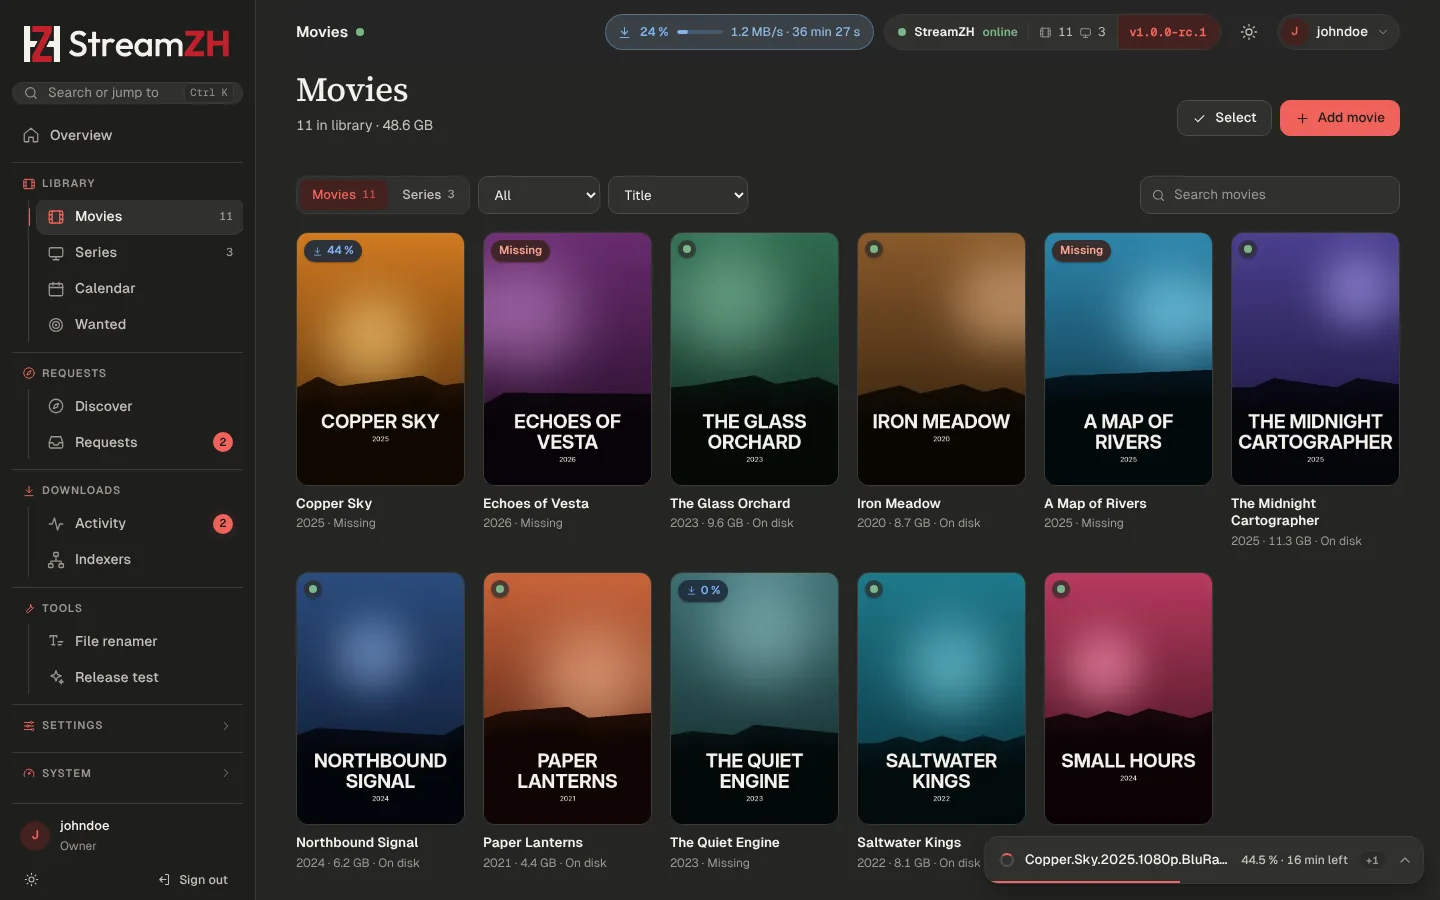
Task: Click the Missing badge on Echoes of Vesta
Action: pos(520,251)
